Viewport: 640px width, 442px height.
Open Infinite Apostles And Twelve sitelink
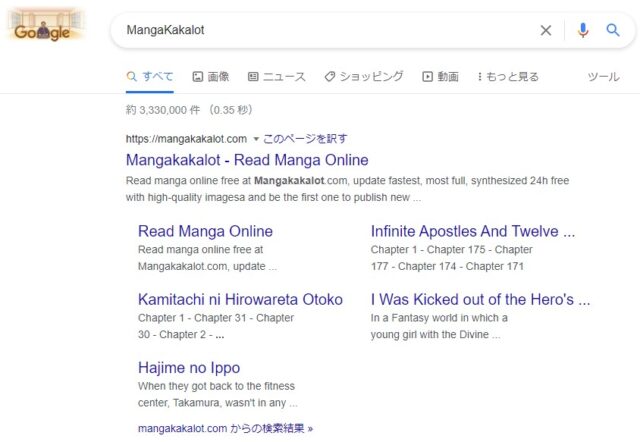coord(473,231)
